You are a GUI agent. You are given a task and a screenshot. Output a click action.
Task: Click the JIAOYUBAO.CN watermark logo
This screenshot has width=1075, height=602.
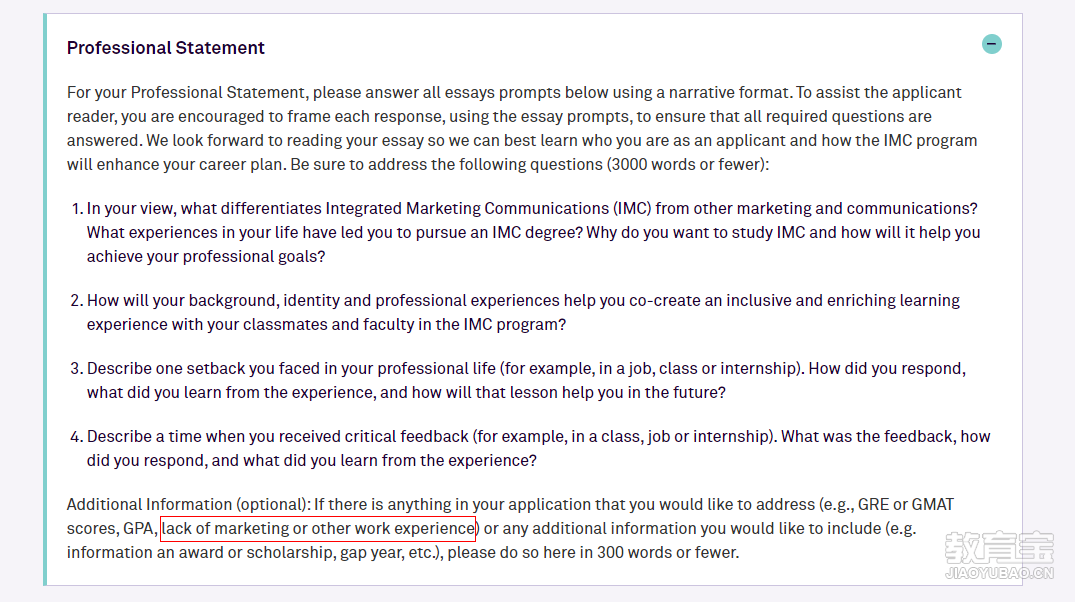pos(999,556)
